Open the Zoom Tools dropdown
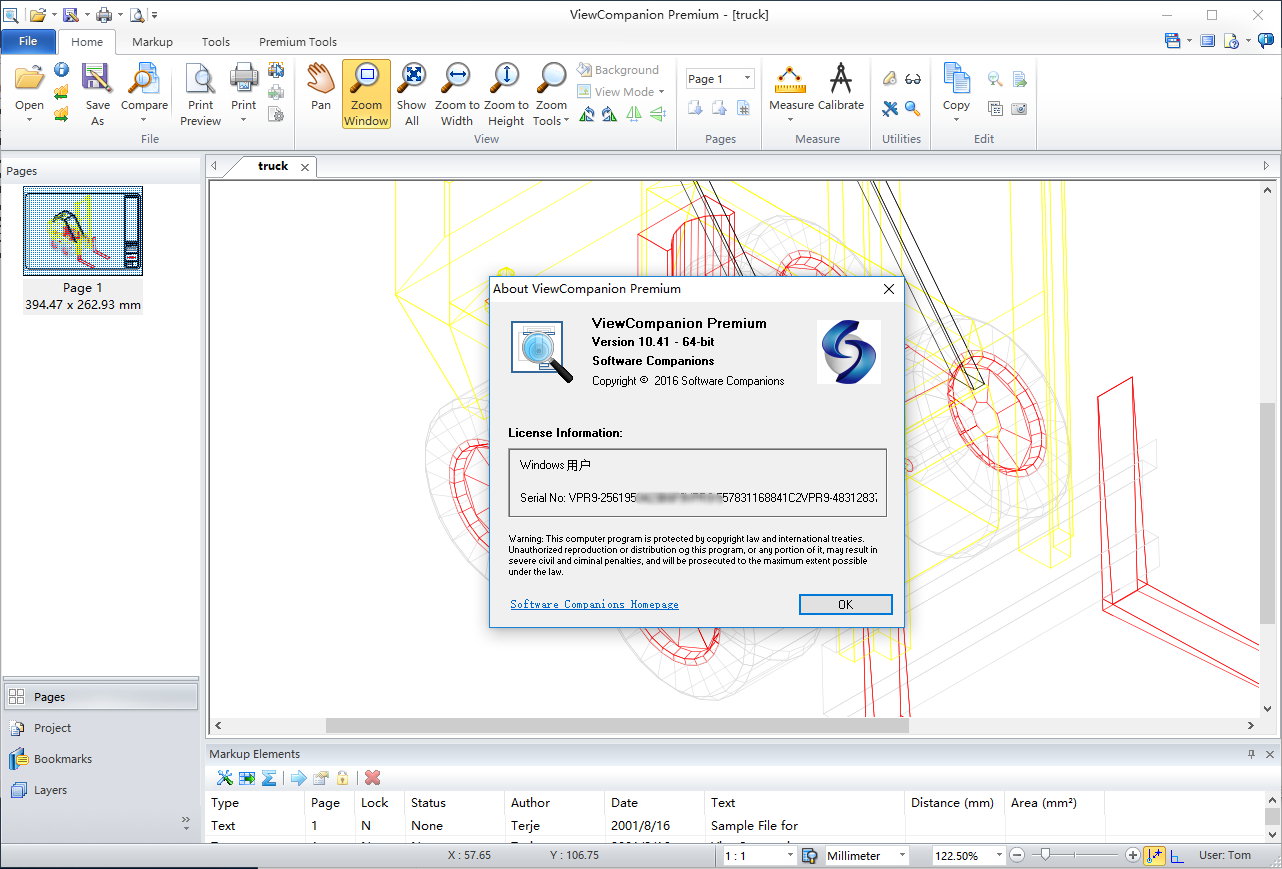The image size is (1282, 869). click(x=551, y=93)
